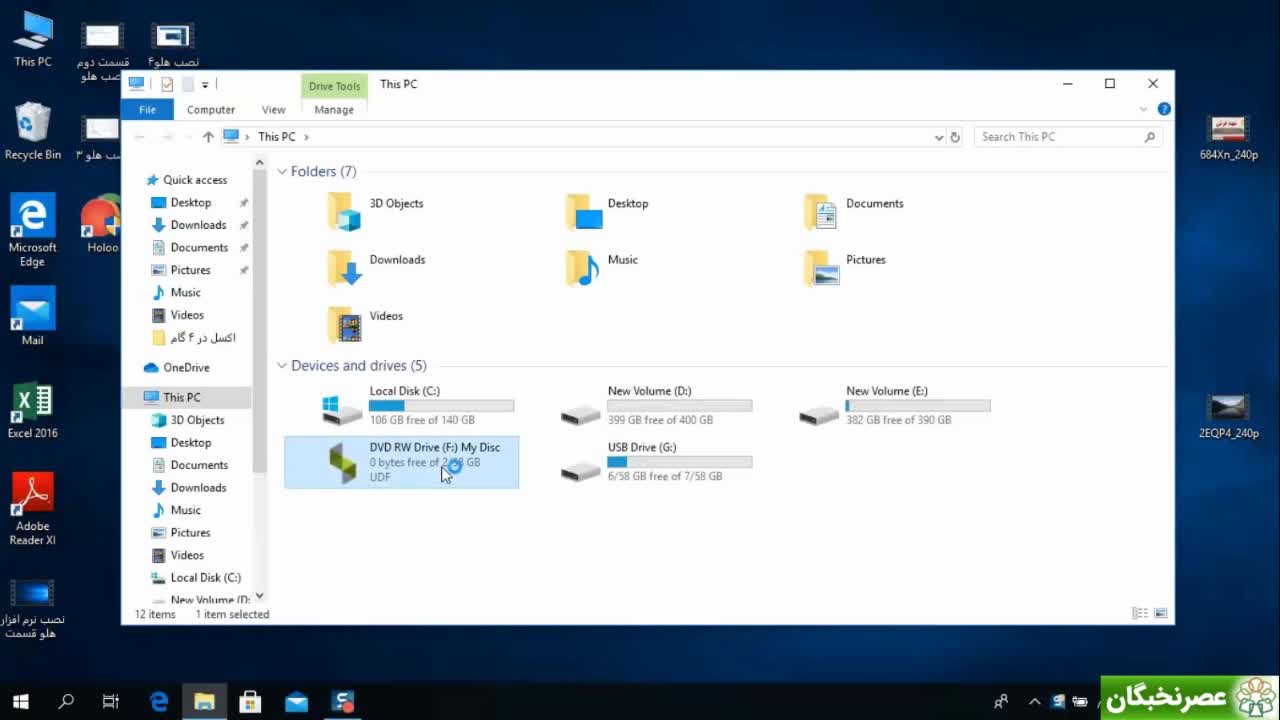
Task: Click the Up arrow navigation button
Action: tap(208, 137)
